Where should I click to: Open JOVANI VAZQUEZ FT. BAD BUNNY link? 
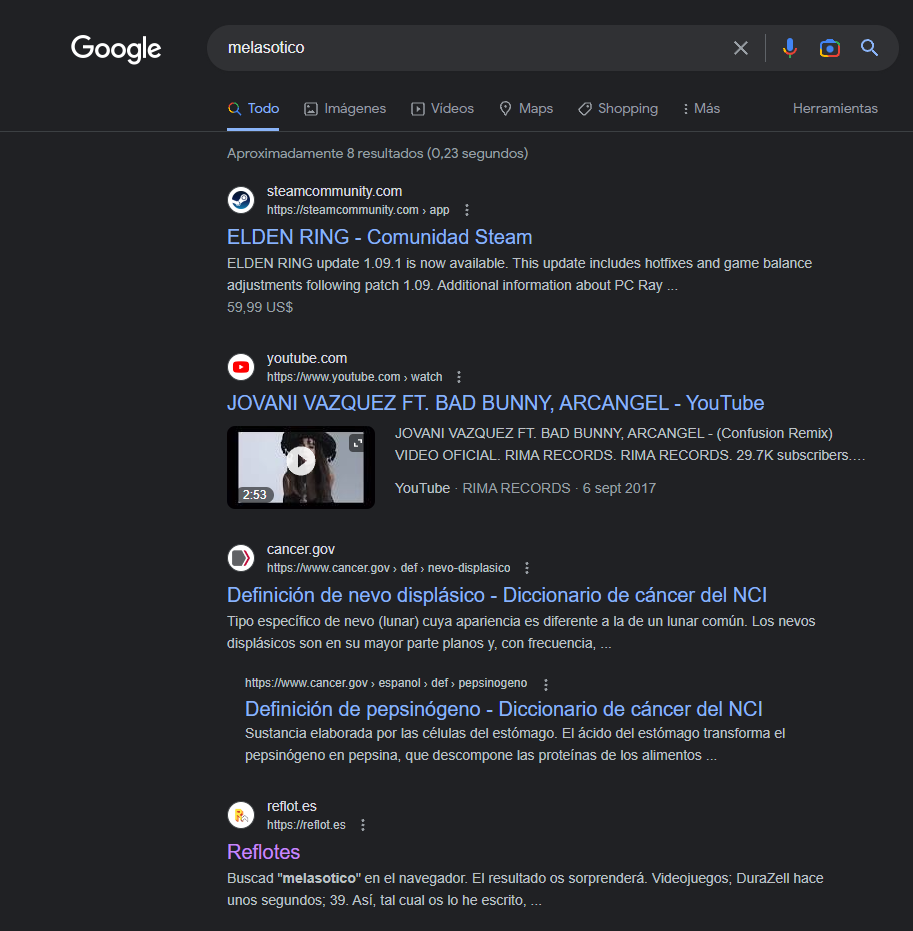pyautogui.click(x=495, y=403)
